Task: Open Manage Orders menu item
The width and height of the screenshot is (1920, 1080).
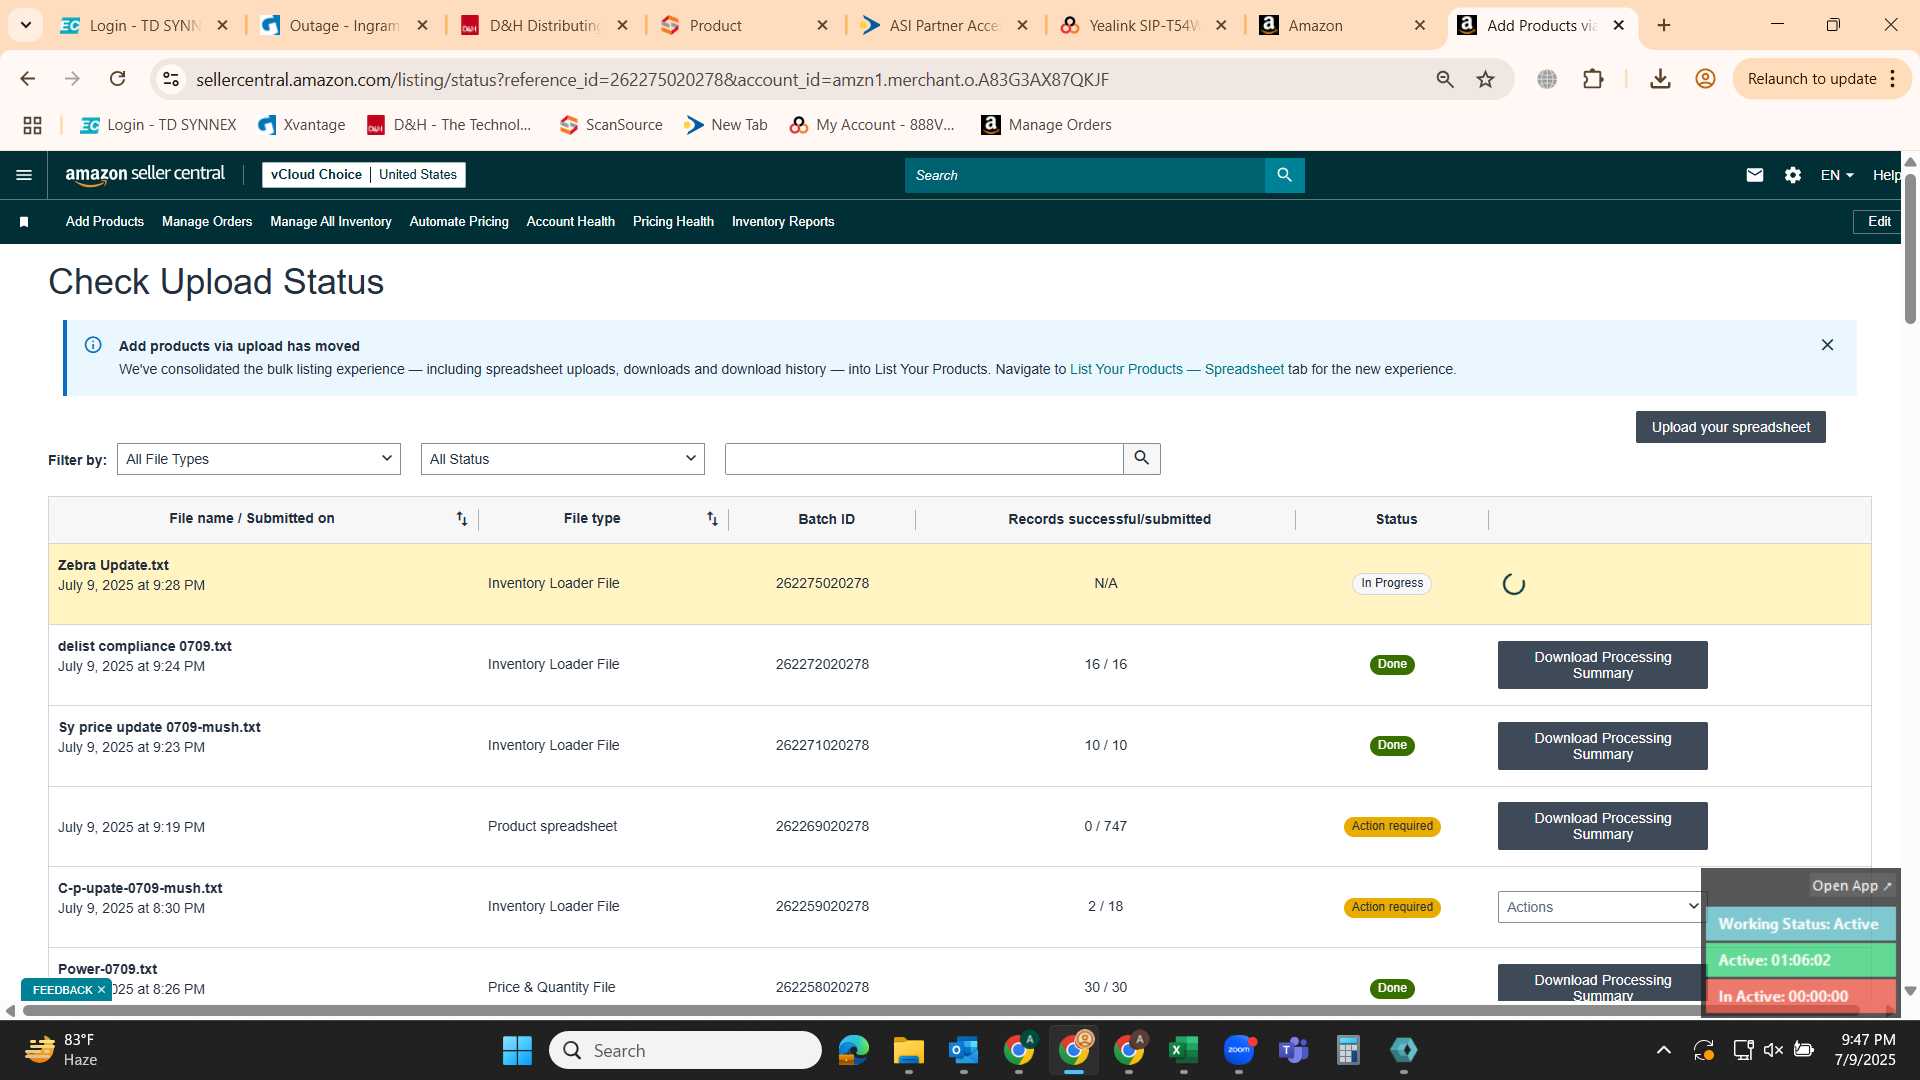Action: (x=207, y=222)
